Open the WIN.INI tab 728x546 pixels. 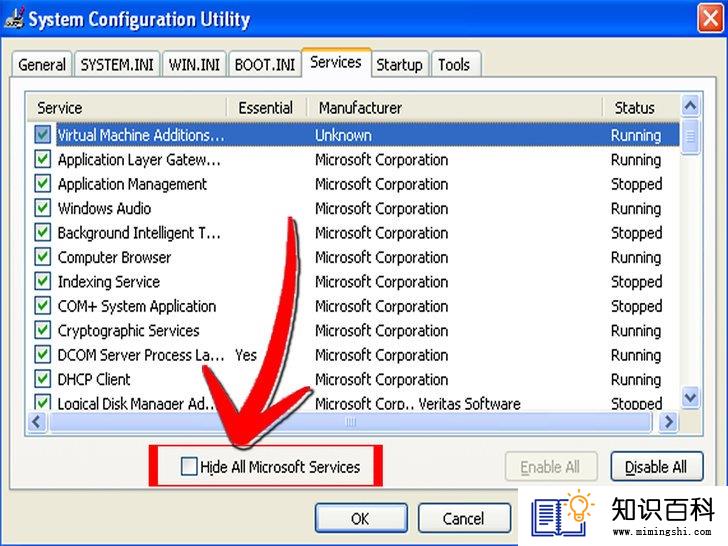[194, 64]
